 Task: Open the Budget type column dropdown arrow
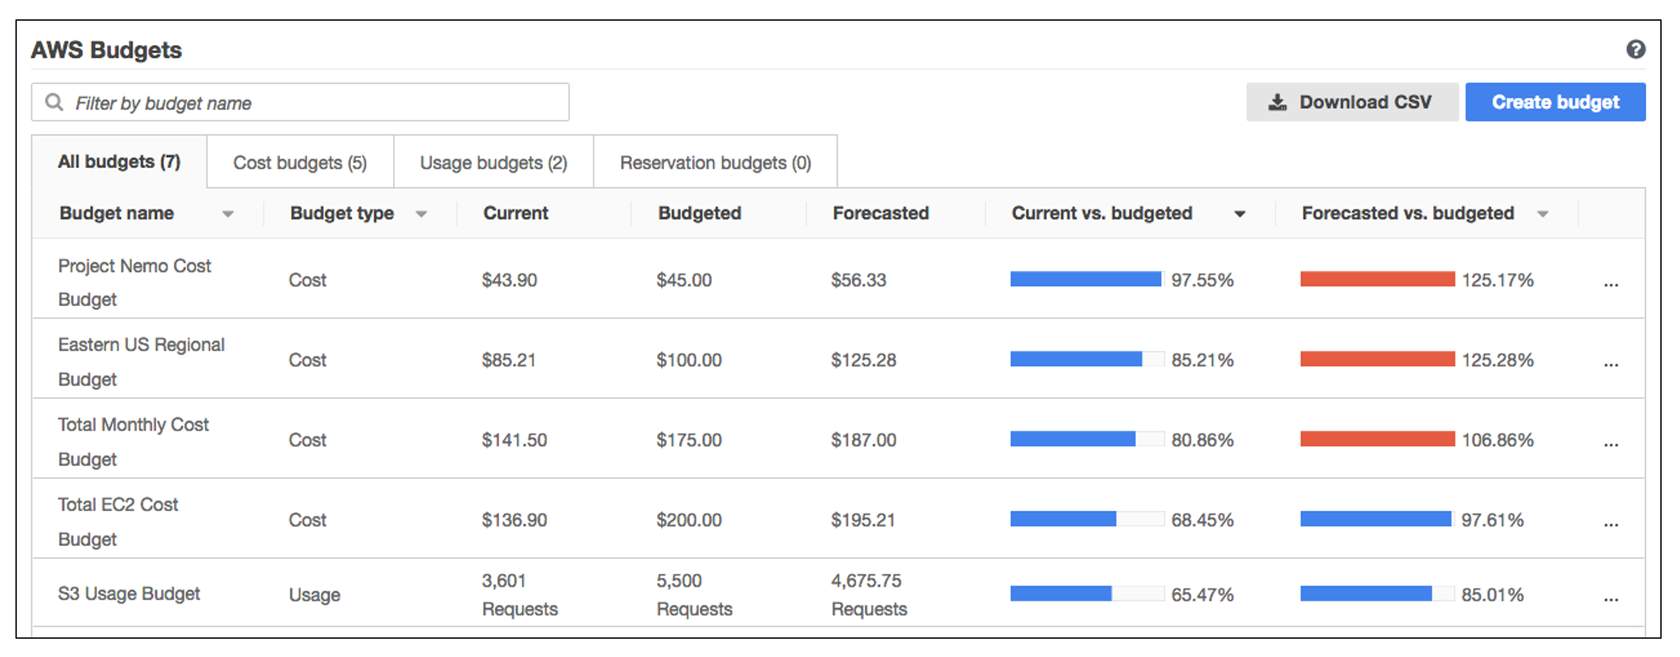(x=421, y=214)
